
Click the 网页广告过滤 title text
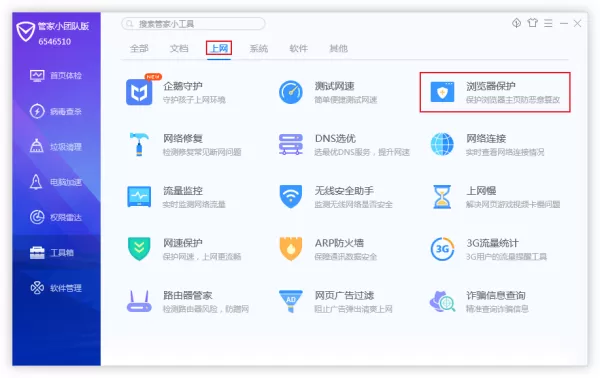(x=344, y=295)
